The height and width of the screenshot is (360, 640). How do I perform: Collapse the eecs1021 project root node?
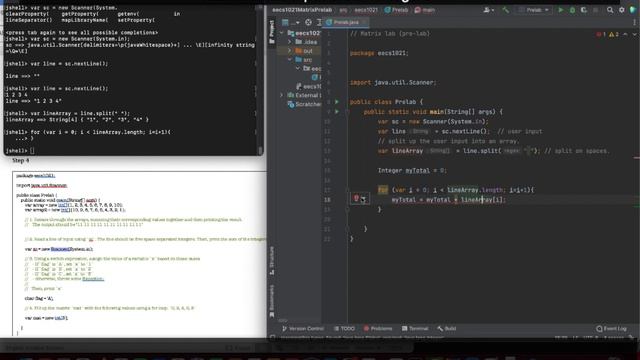(x=281, y=33)
